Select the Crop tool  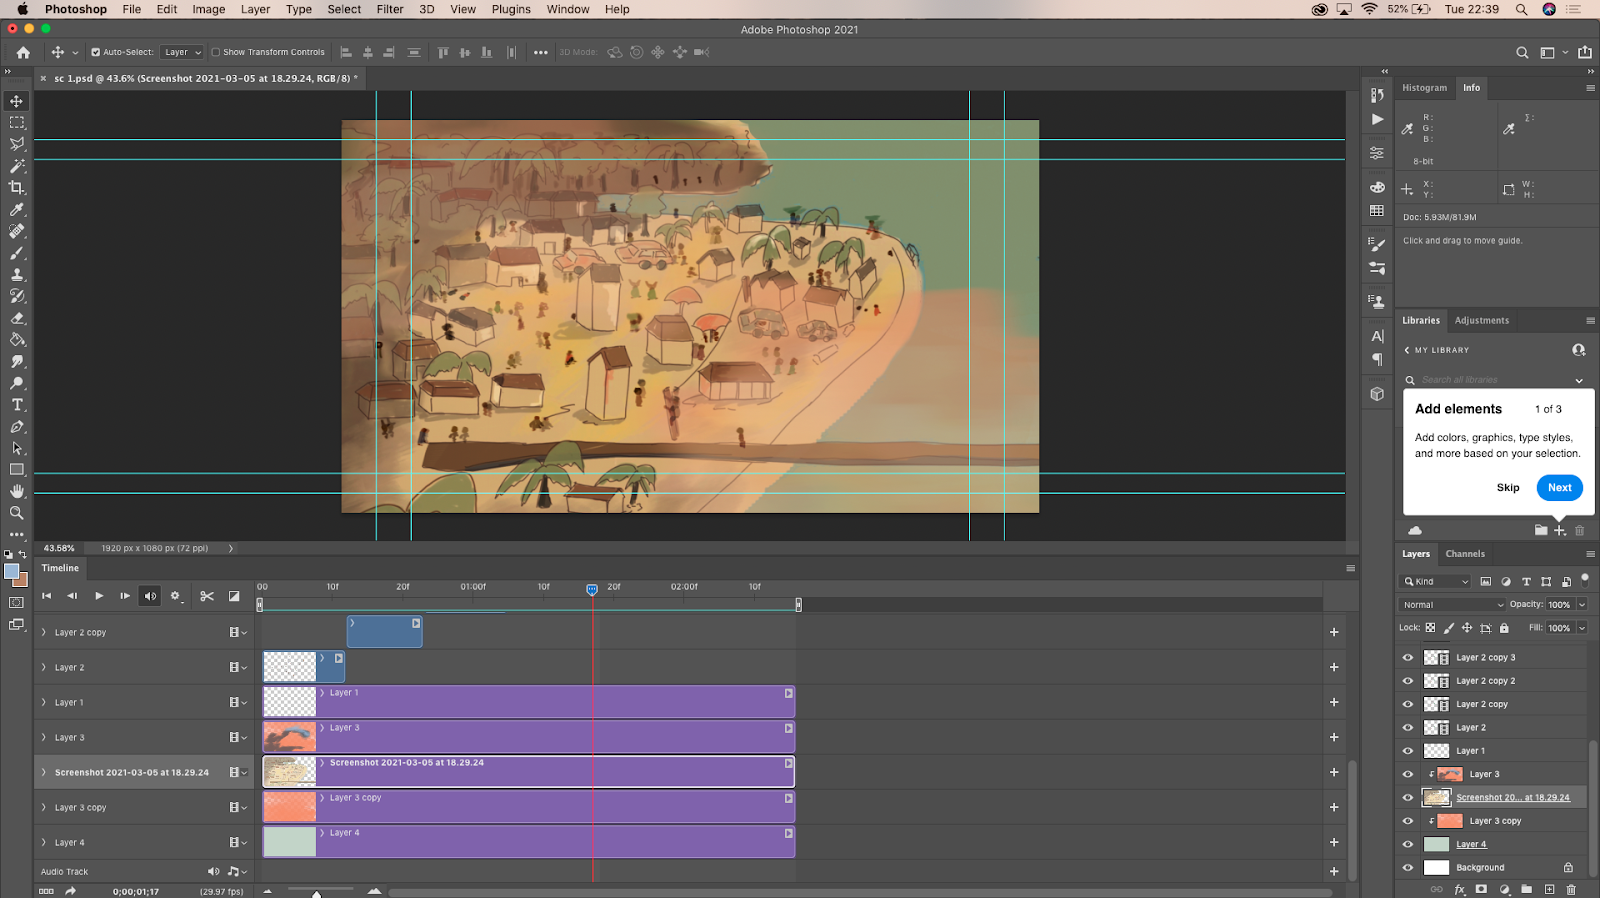[x=17, y=188]
